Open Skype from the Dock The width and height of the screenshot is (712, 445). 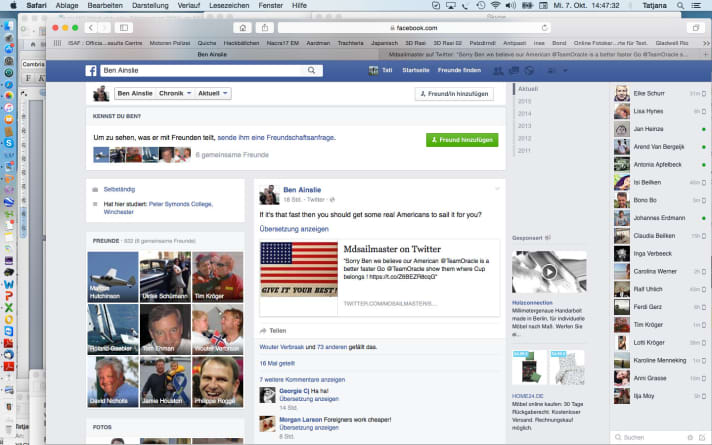pos(9,143)
